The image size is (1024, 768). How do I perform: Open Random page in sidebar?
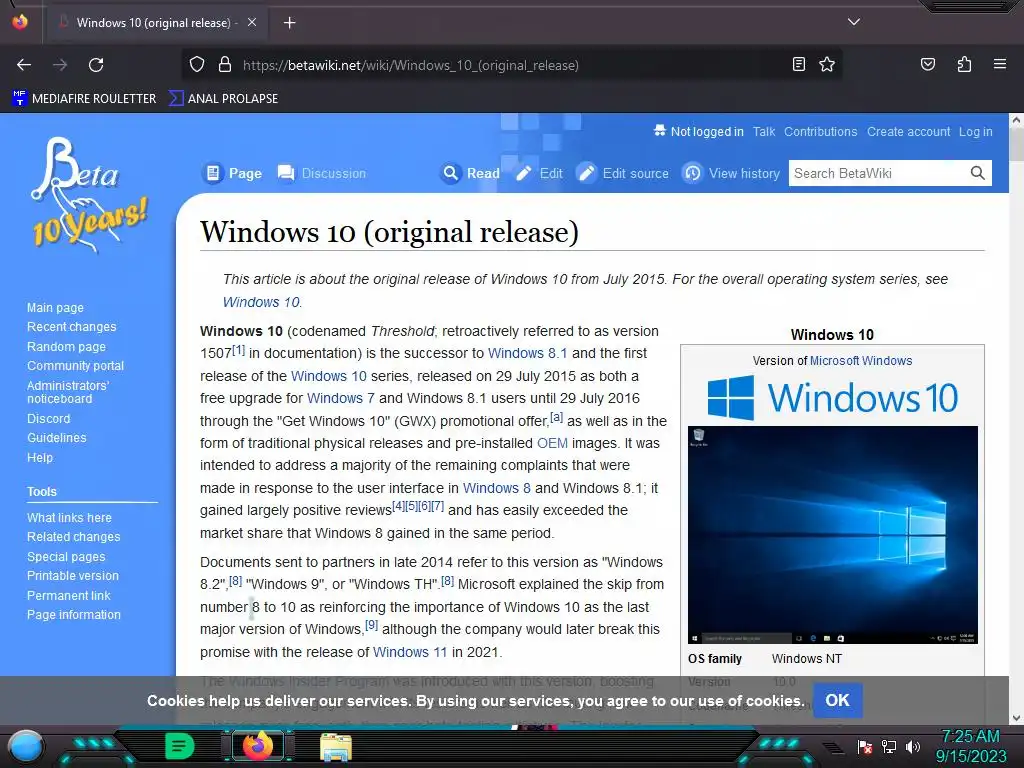[x=67, y=347]
